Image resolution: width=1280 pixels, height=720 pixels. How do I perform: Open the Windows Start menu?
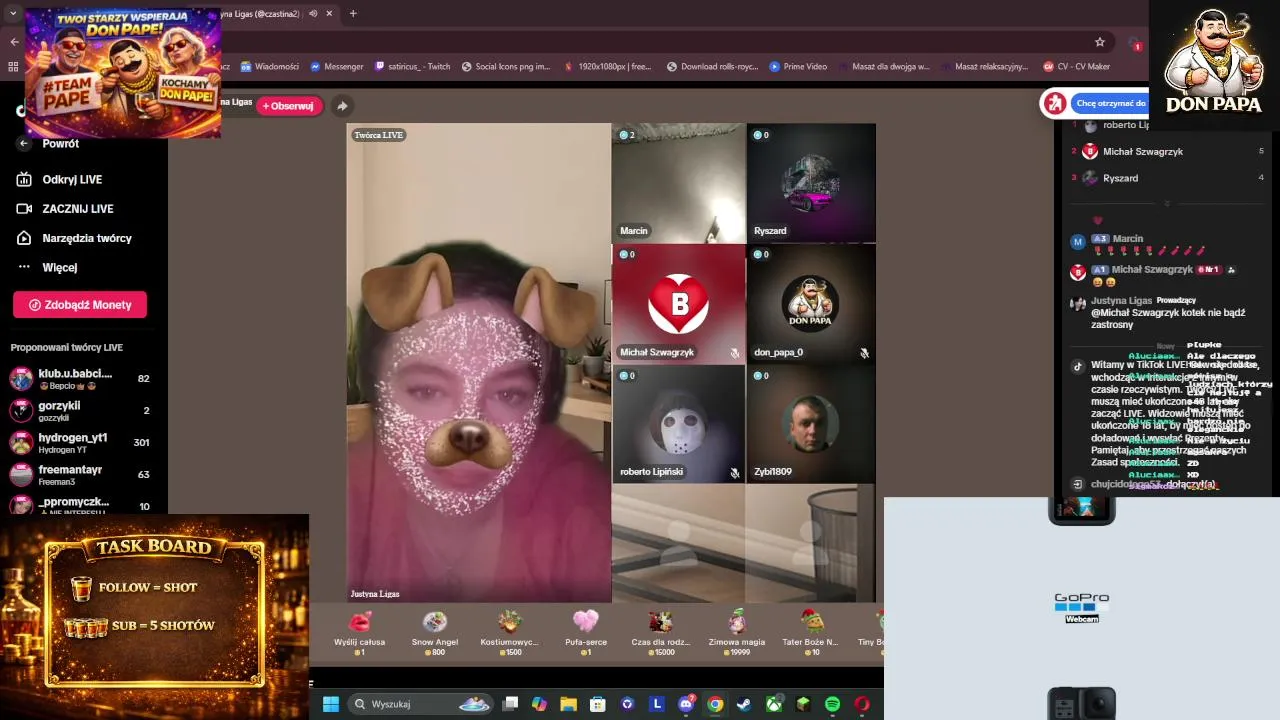pyautogui.click(x=331, y=704)
